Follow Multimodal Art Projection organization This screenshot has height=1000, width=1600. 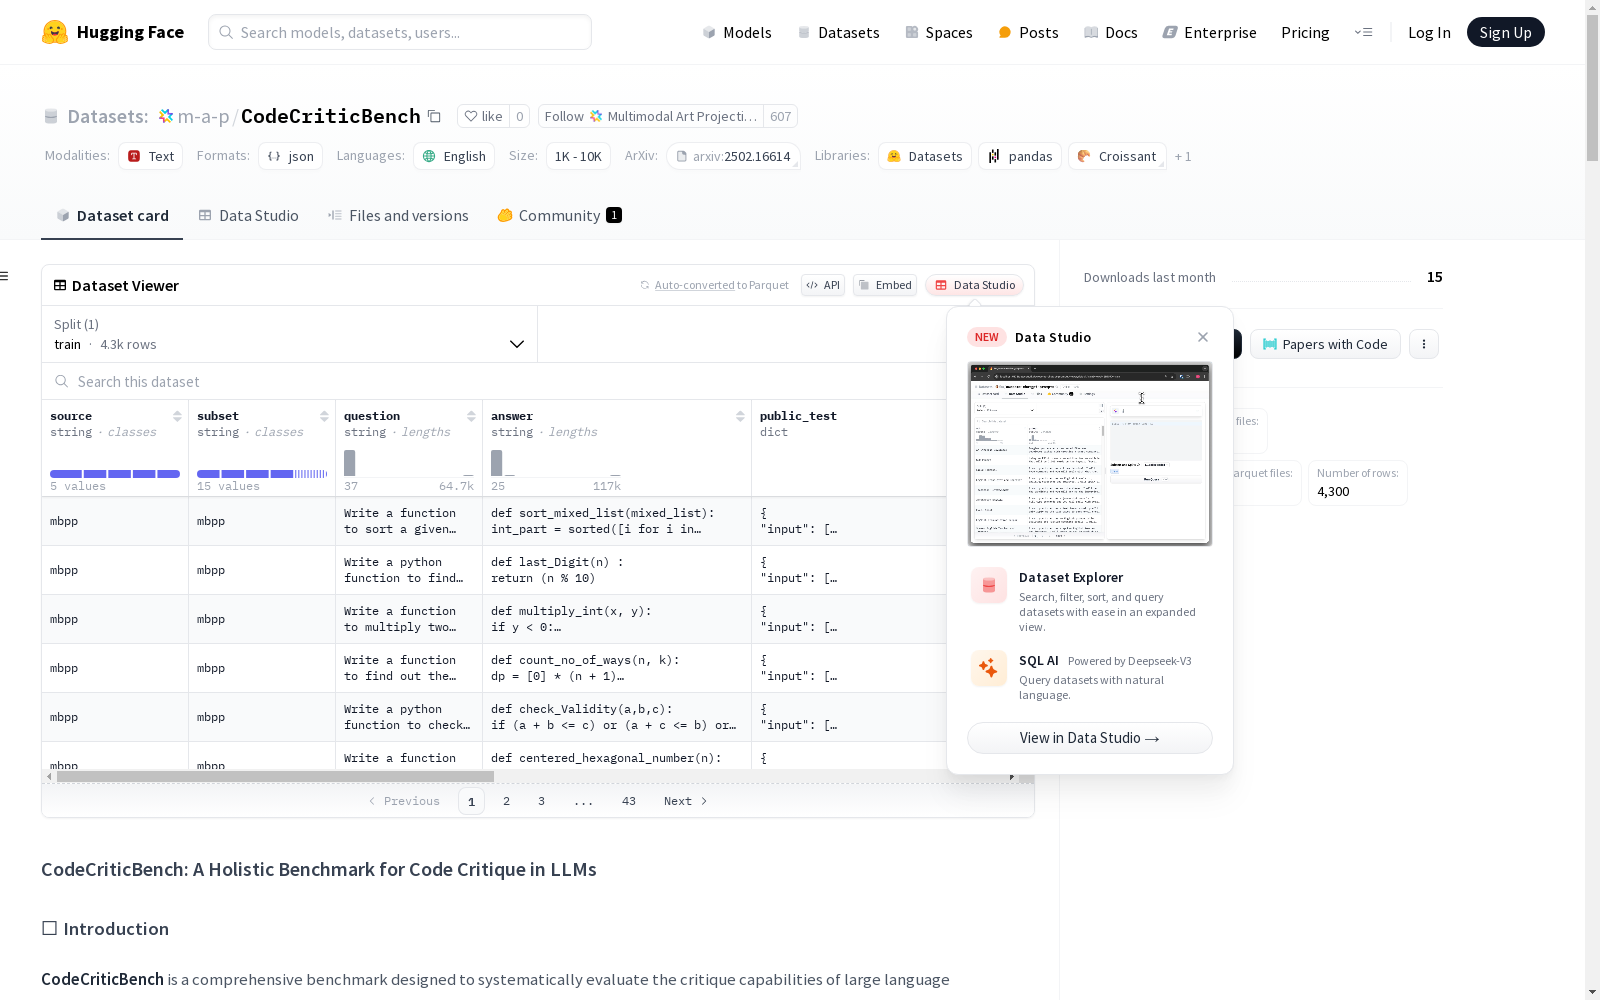tap(651, 116)
